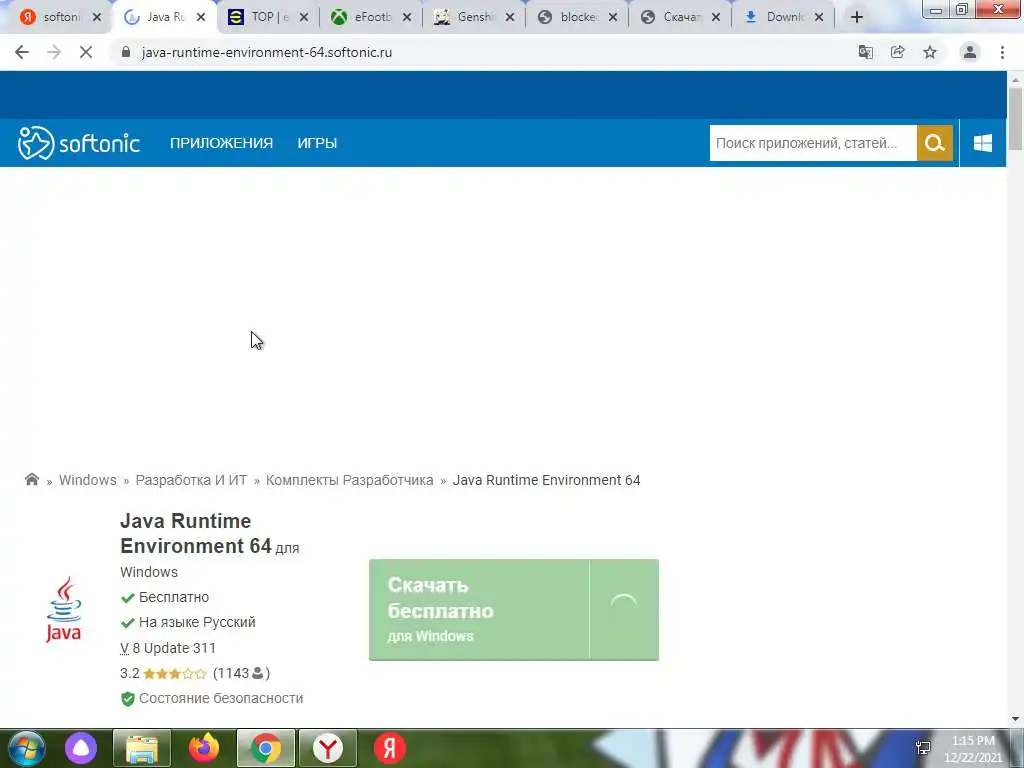
Task: Click the Softonic logo
Action: click(78, 143)
